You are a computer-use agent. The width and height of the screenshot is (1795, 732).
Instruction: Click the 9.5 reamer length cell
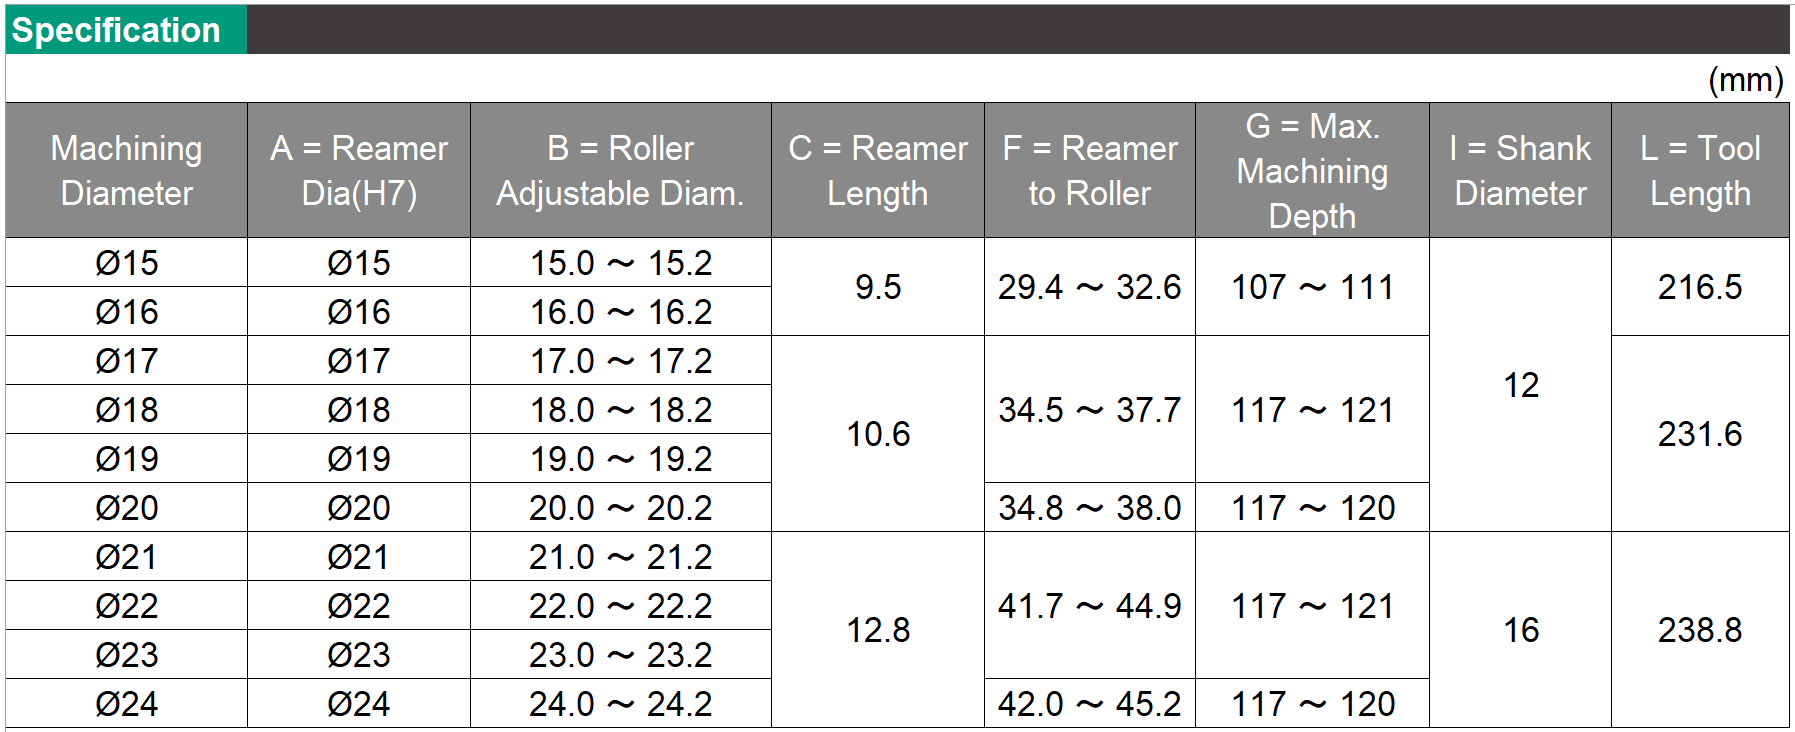pos(878,287)
